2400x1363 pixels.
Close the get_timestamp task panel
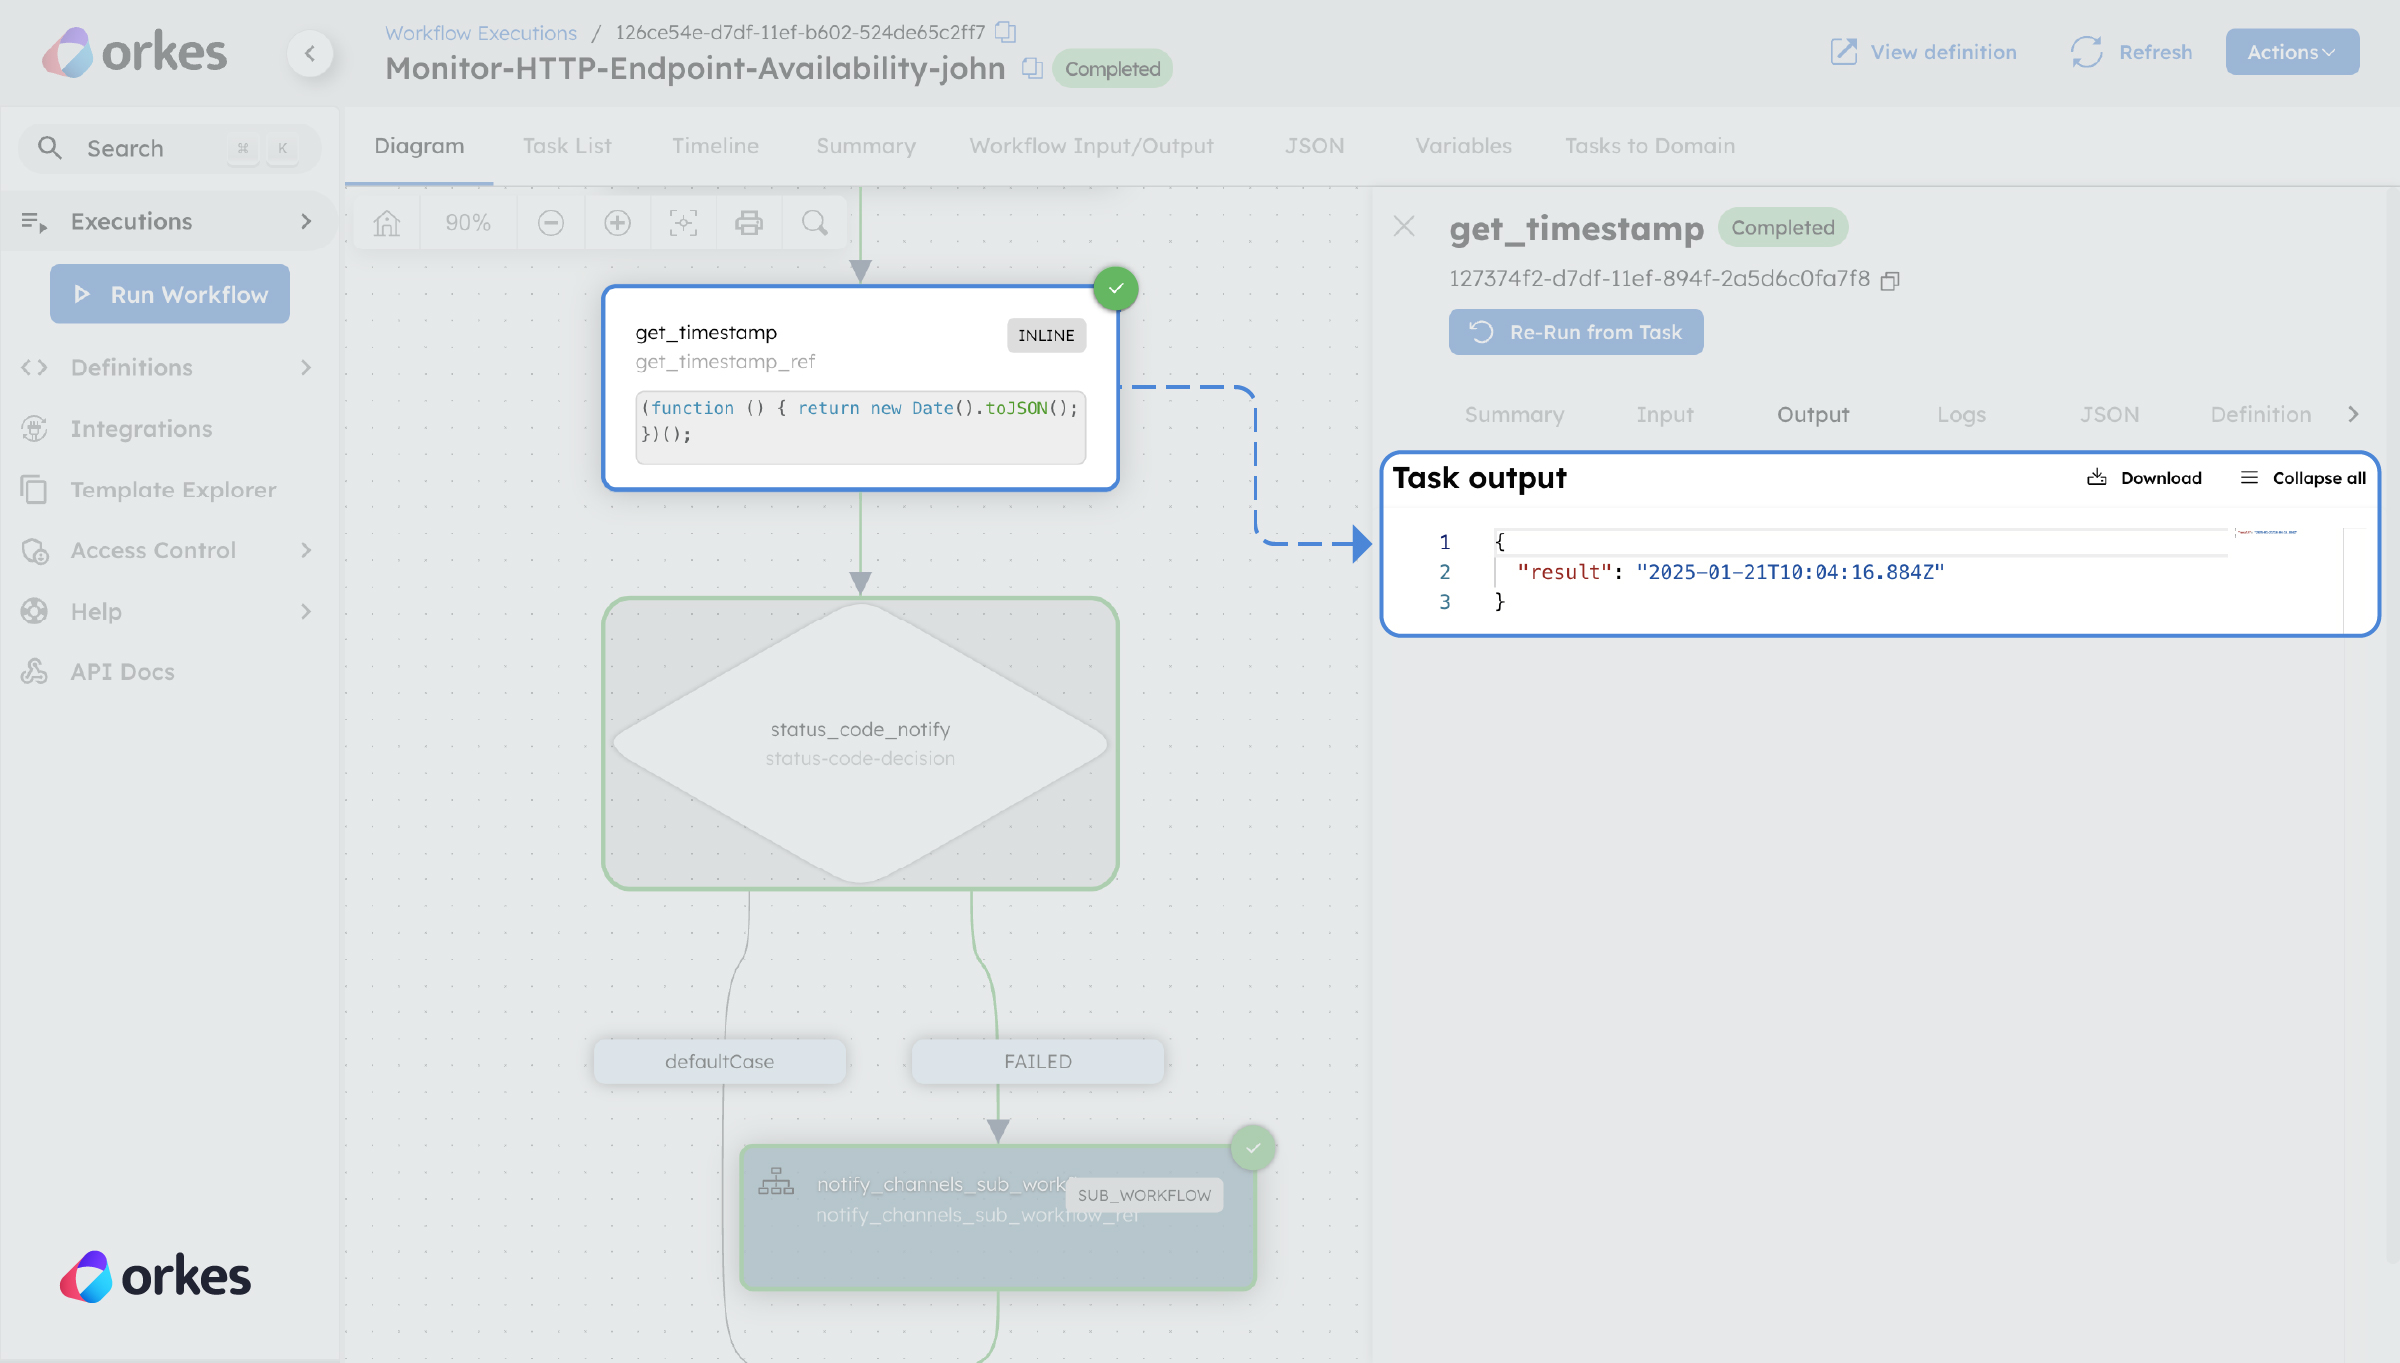pos(1404,227)
